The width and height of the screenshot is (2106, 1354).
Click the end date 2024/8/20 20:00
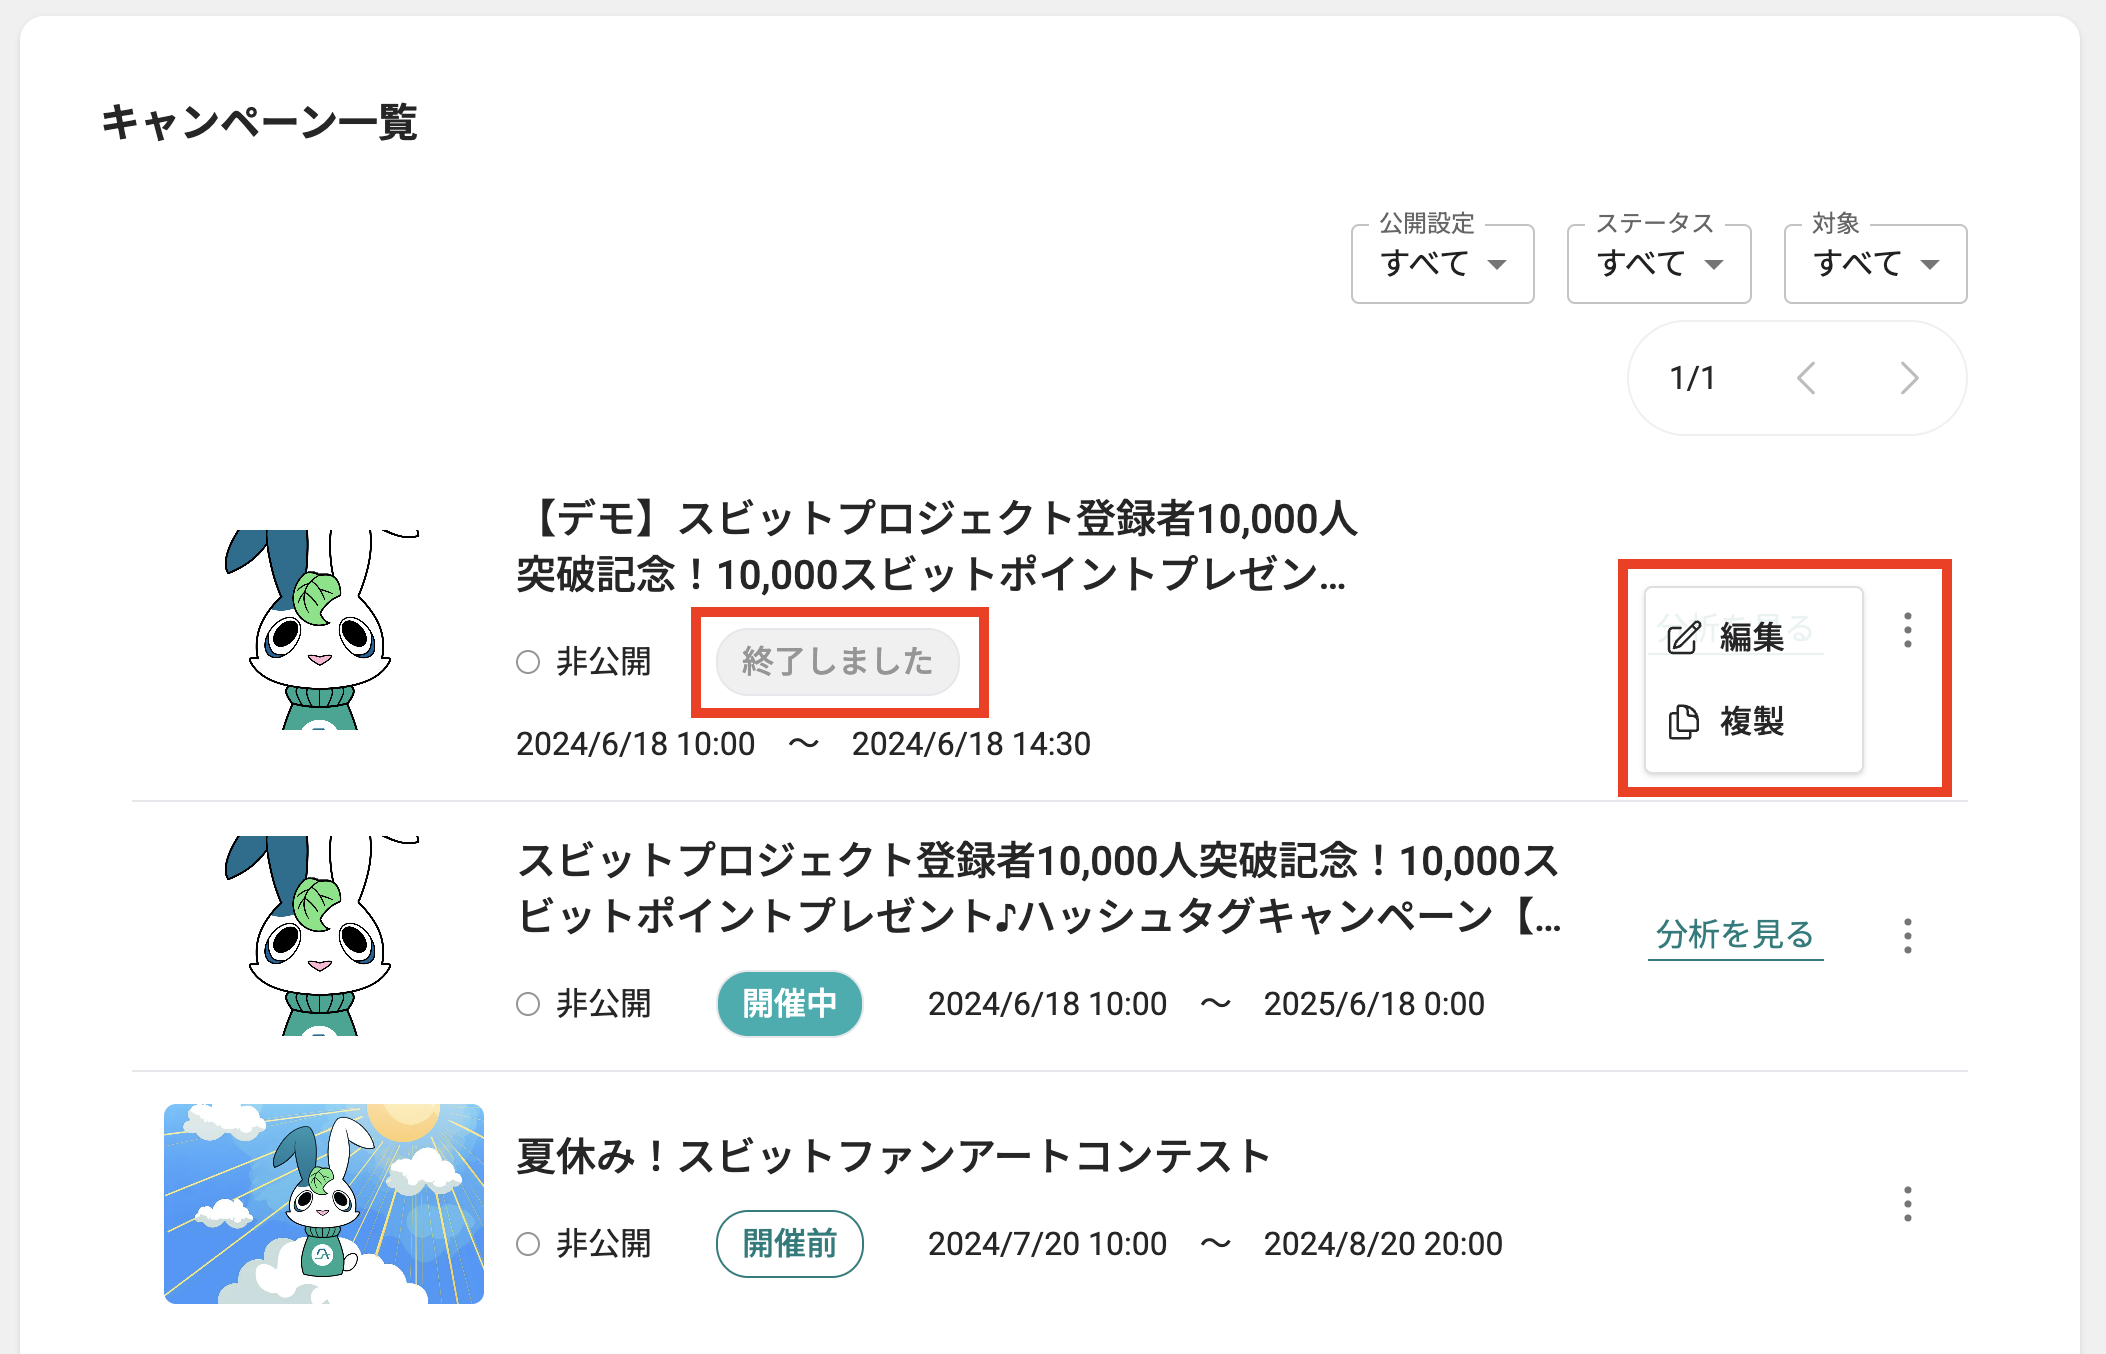pos(1383,1244)
